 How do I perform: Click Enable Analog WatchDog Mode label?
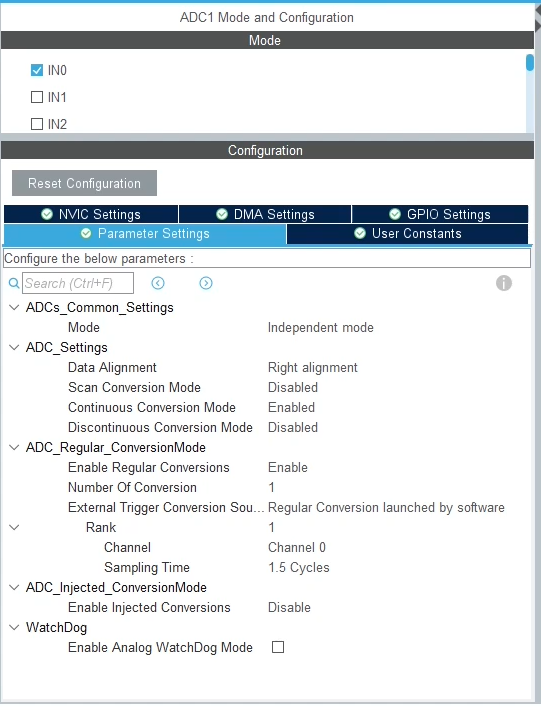pyautogui.click(x=160, y=647)
